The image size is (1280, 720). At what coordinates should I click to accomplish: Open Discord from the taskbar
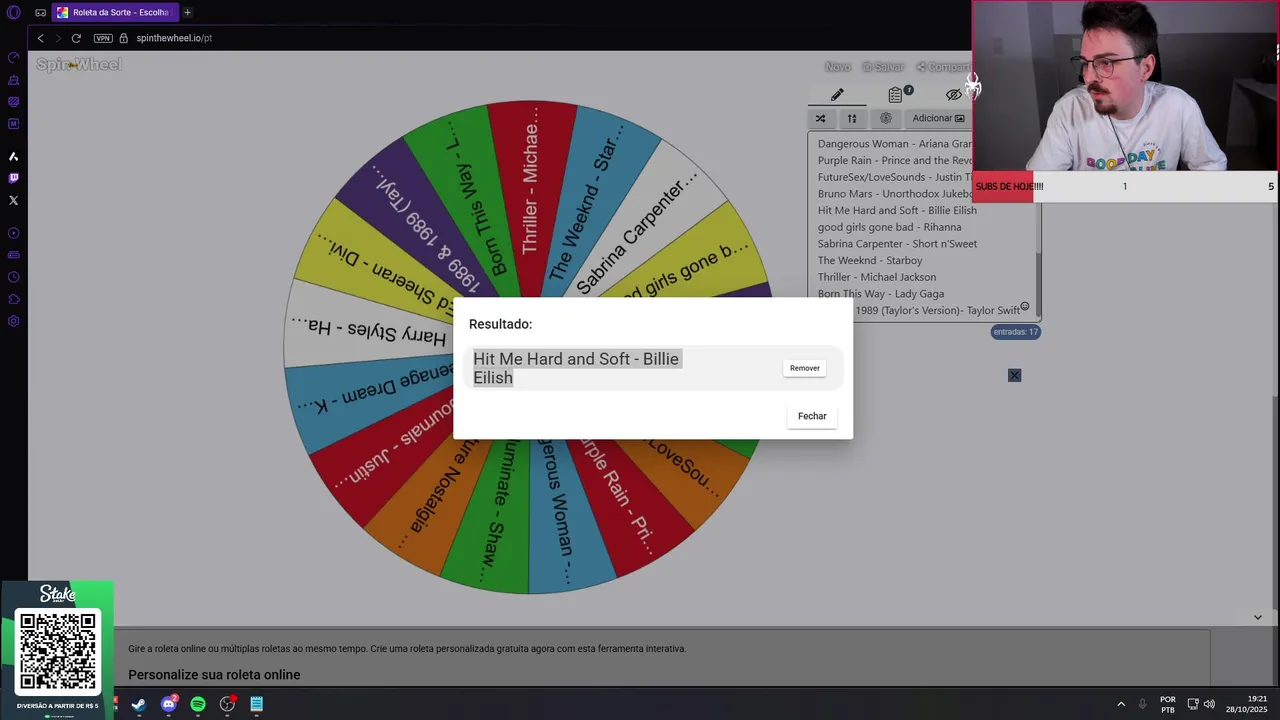pyautogui.click(x=168, y=704)
